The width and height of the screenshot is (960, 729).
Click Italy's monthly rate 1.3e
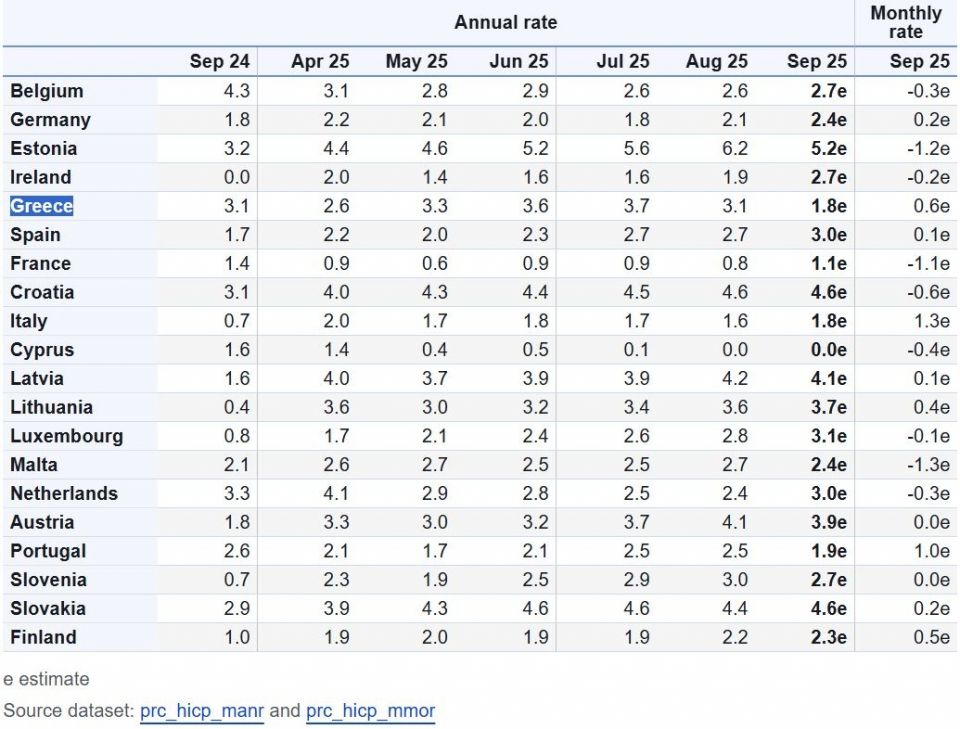931,321
